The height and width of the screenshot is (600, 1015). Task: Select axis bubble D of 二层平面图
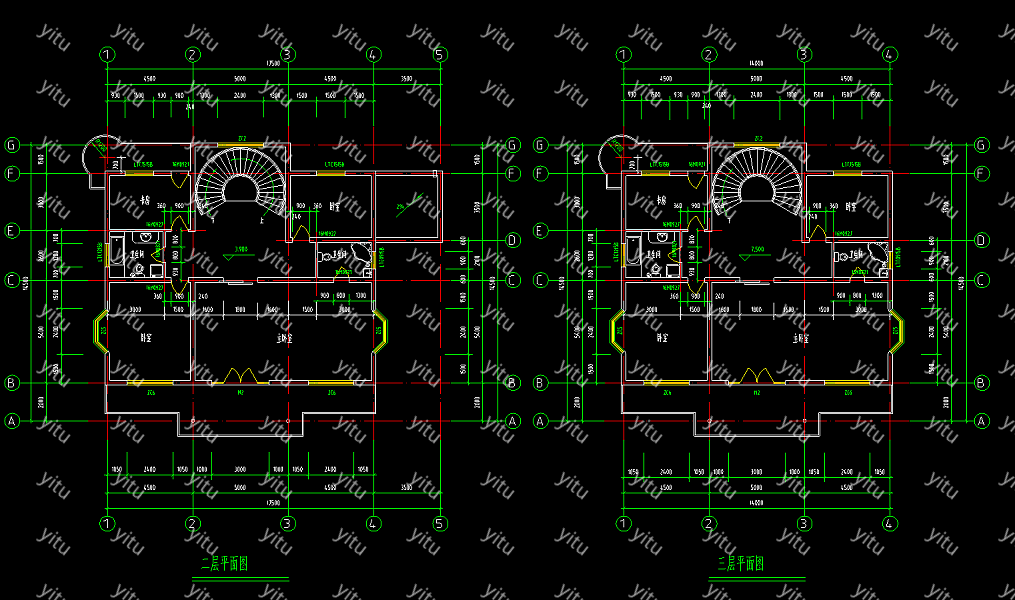click(x=513, y=241)
